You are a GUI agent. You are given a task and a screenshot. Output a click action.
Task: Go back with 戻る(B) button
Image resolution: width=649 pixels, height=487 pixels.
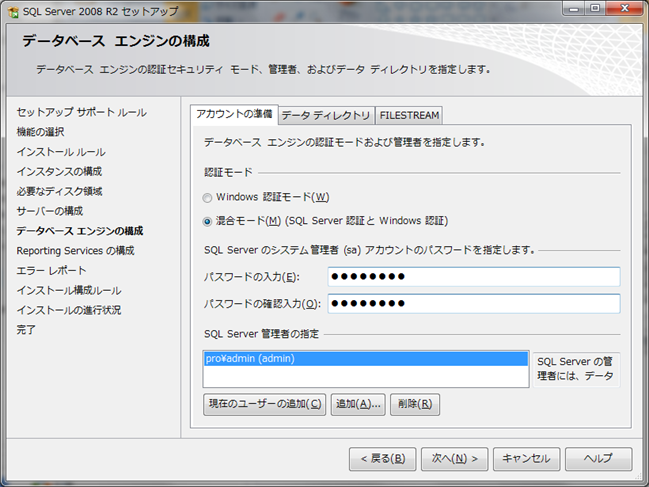tap(382, 458)
